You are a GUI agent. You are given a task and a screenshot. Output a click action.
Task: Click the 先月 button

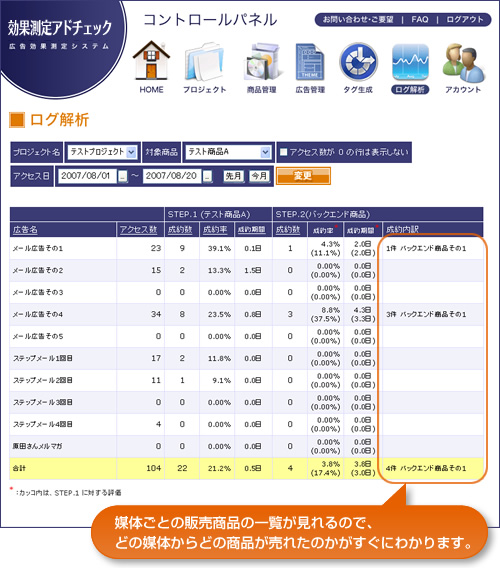[x=233, y=176]
